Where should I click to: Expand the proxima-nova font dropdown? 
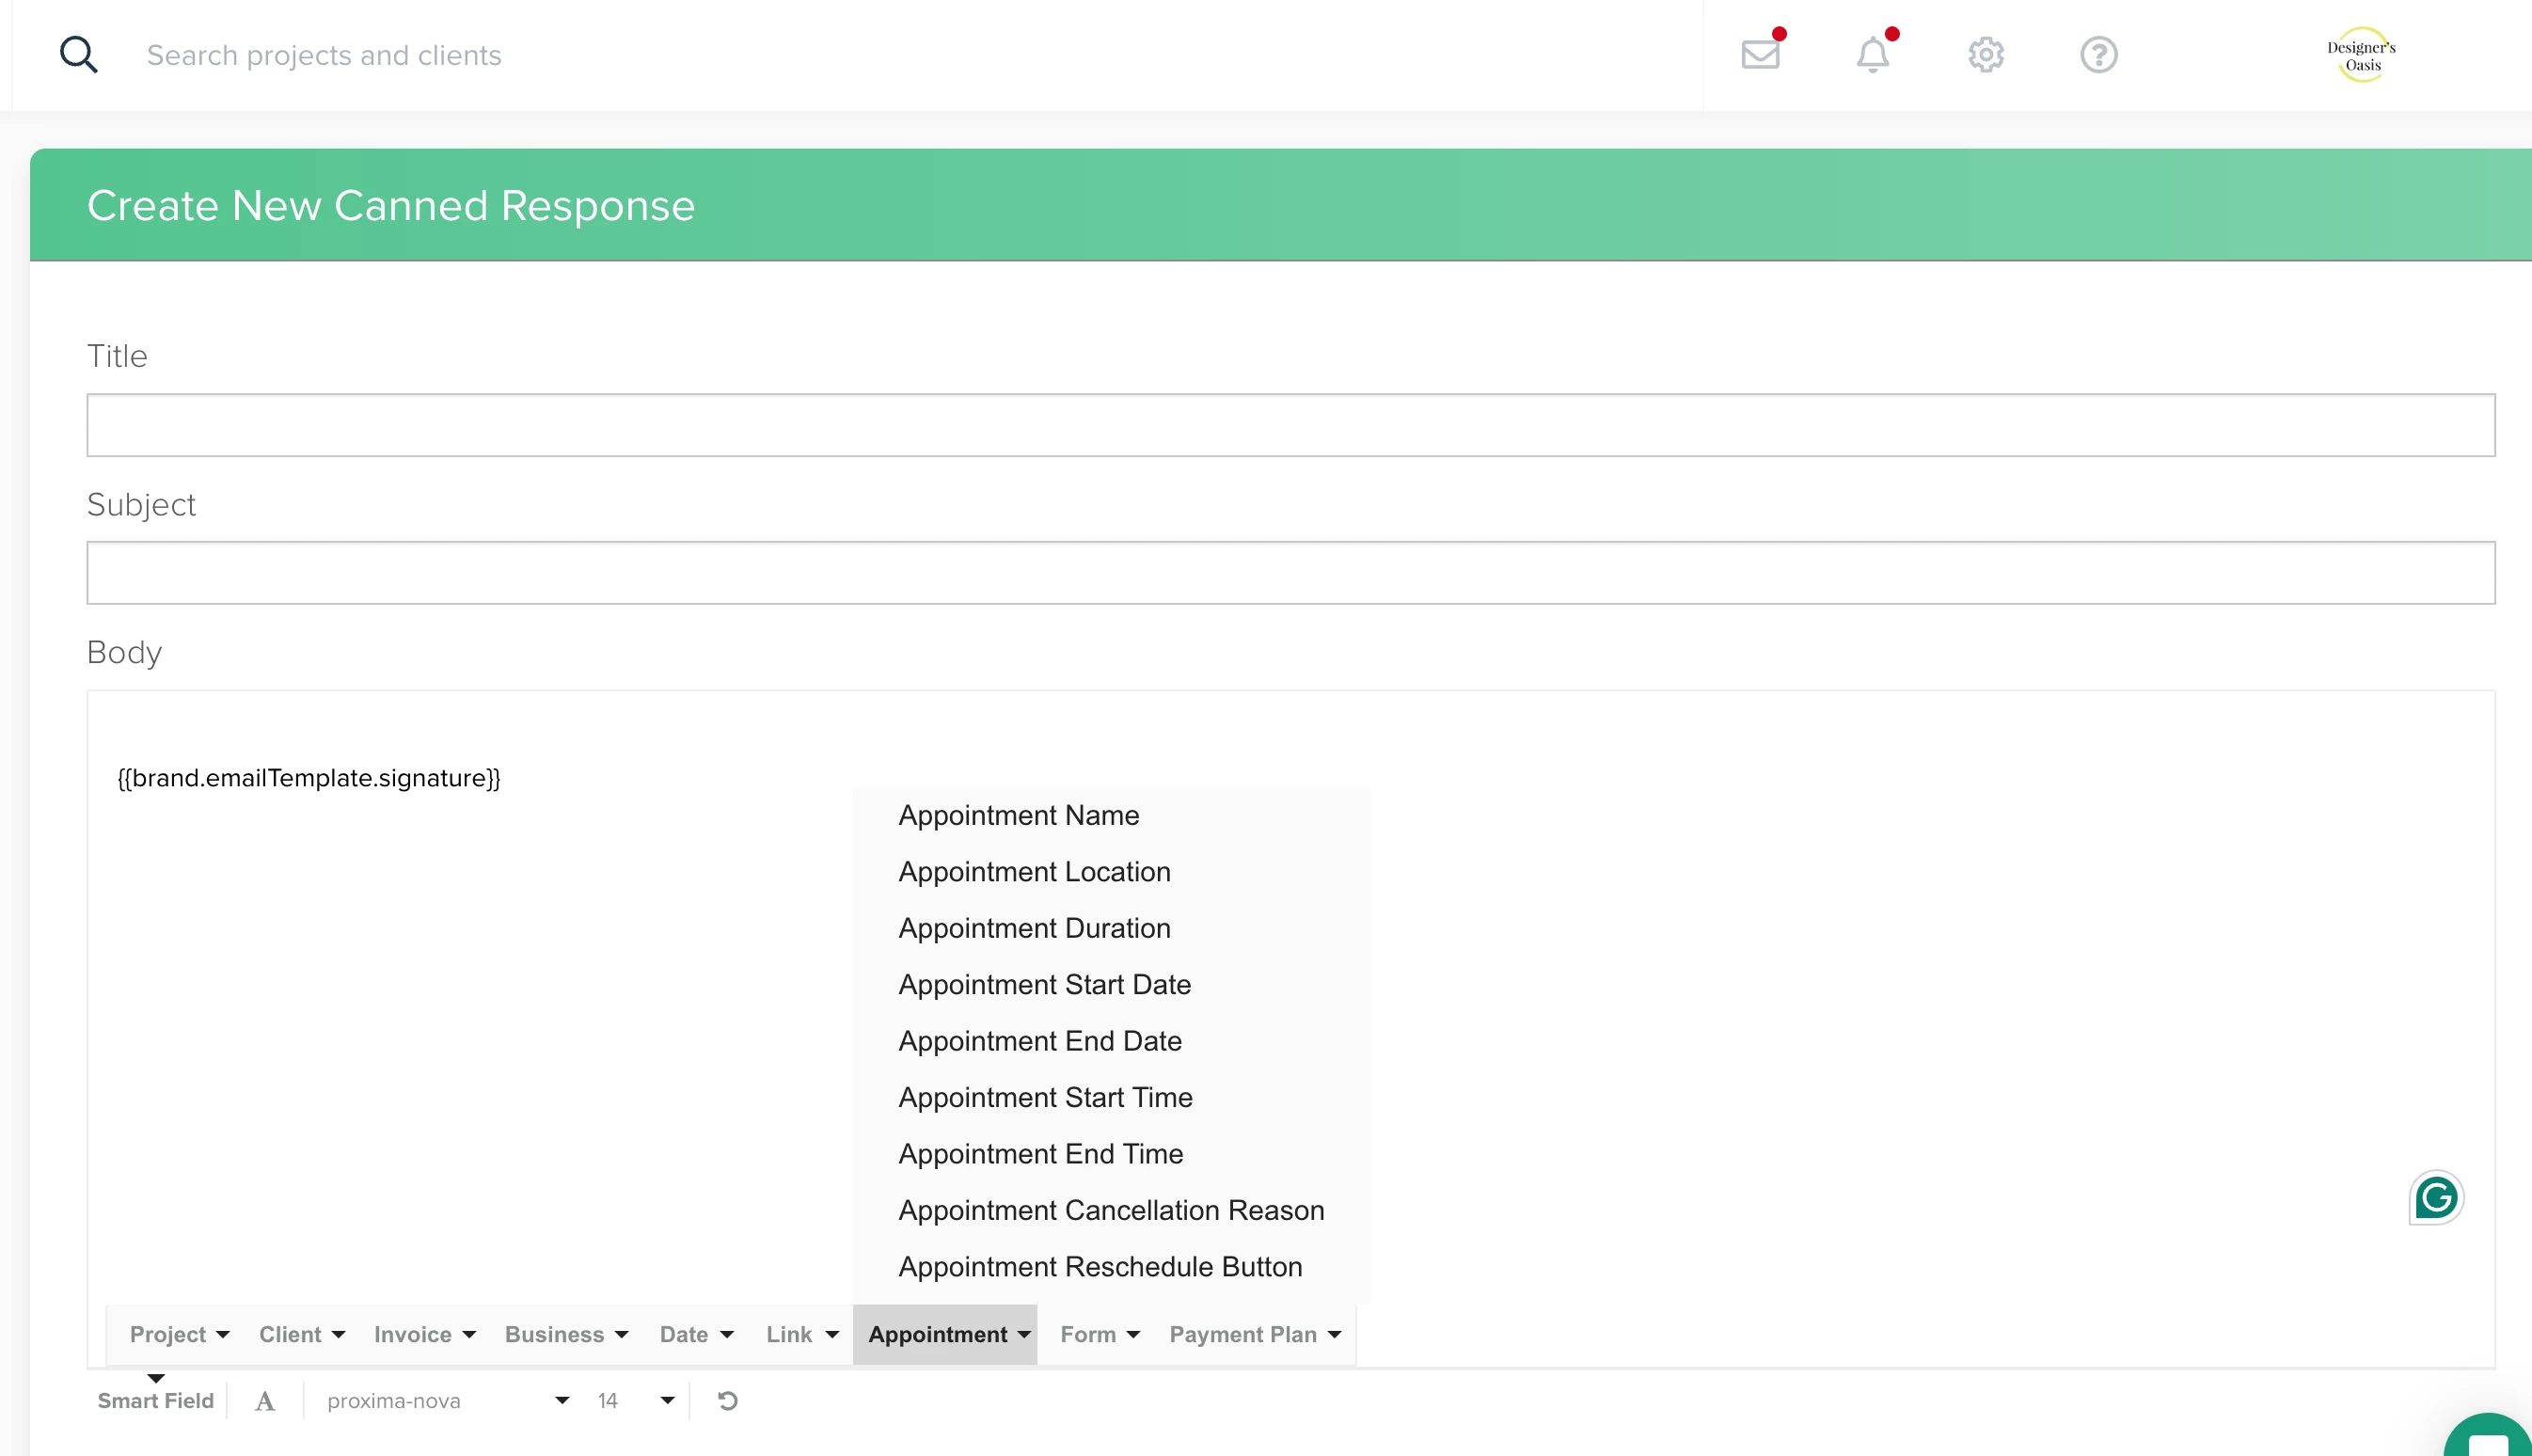click(x=447, y=1400)
